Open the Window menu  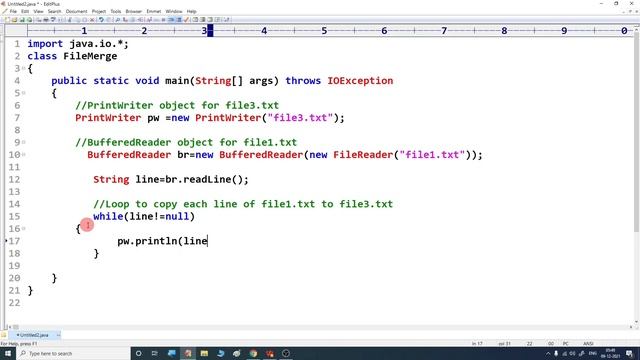pyautogui.click(x=174, y=11)
